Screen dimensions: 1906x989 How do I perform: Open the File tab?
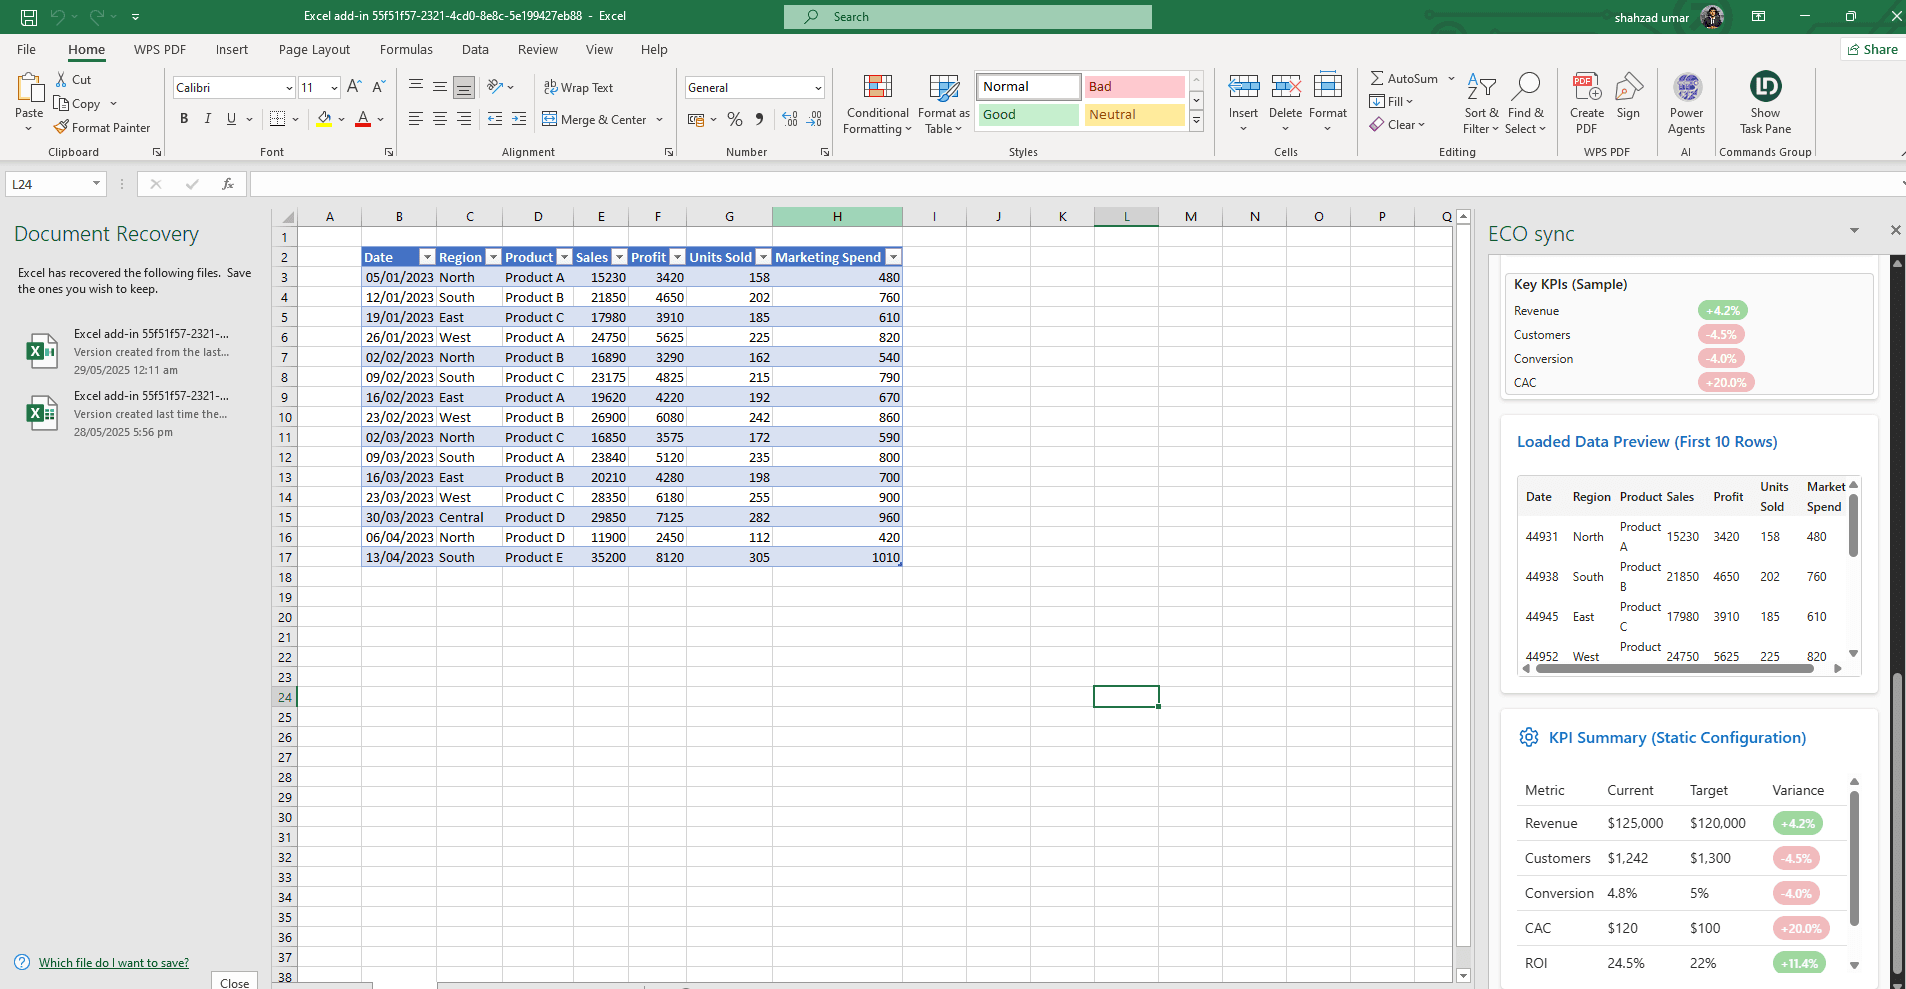tap(27, 49)
